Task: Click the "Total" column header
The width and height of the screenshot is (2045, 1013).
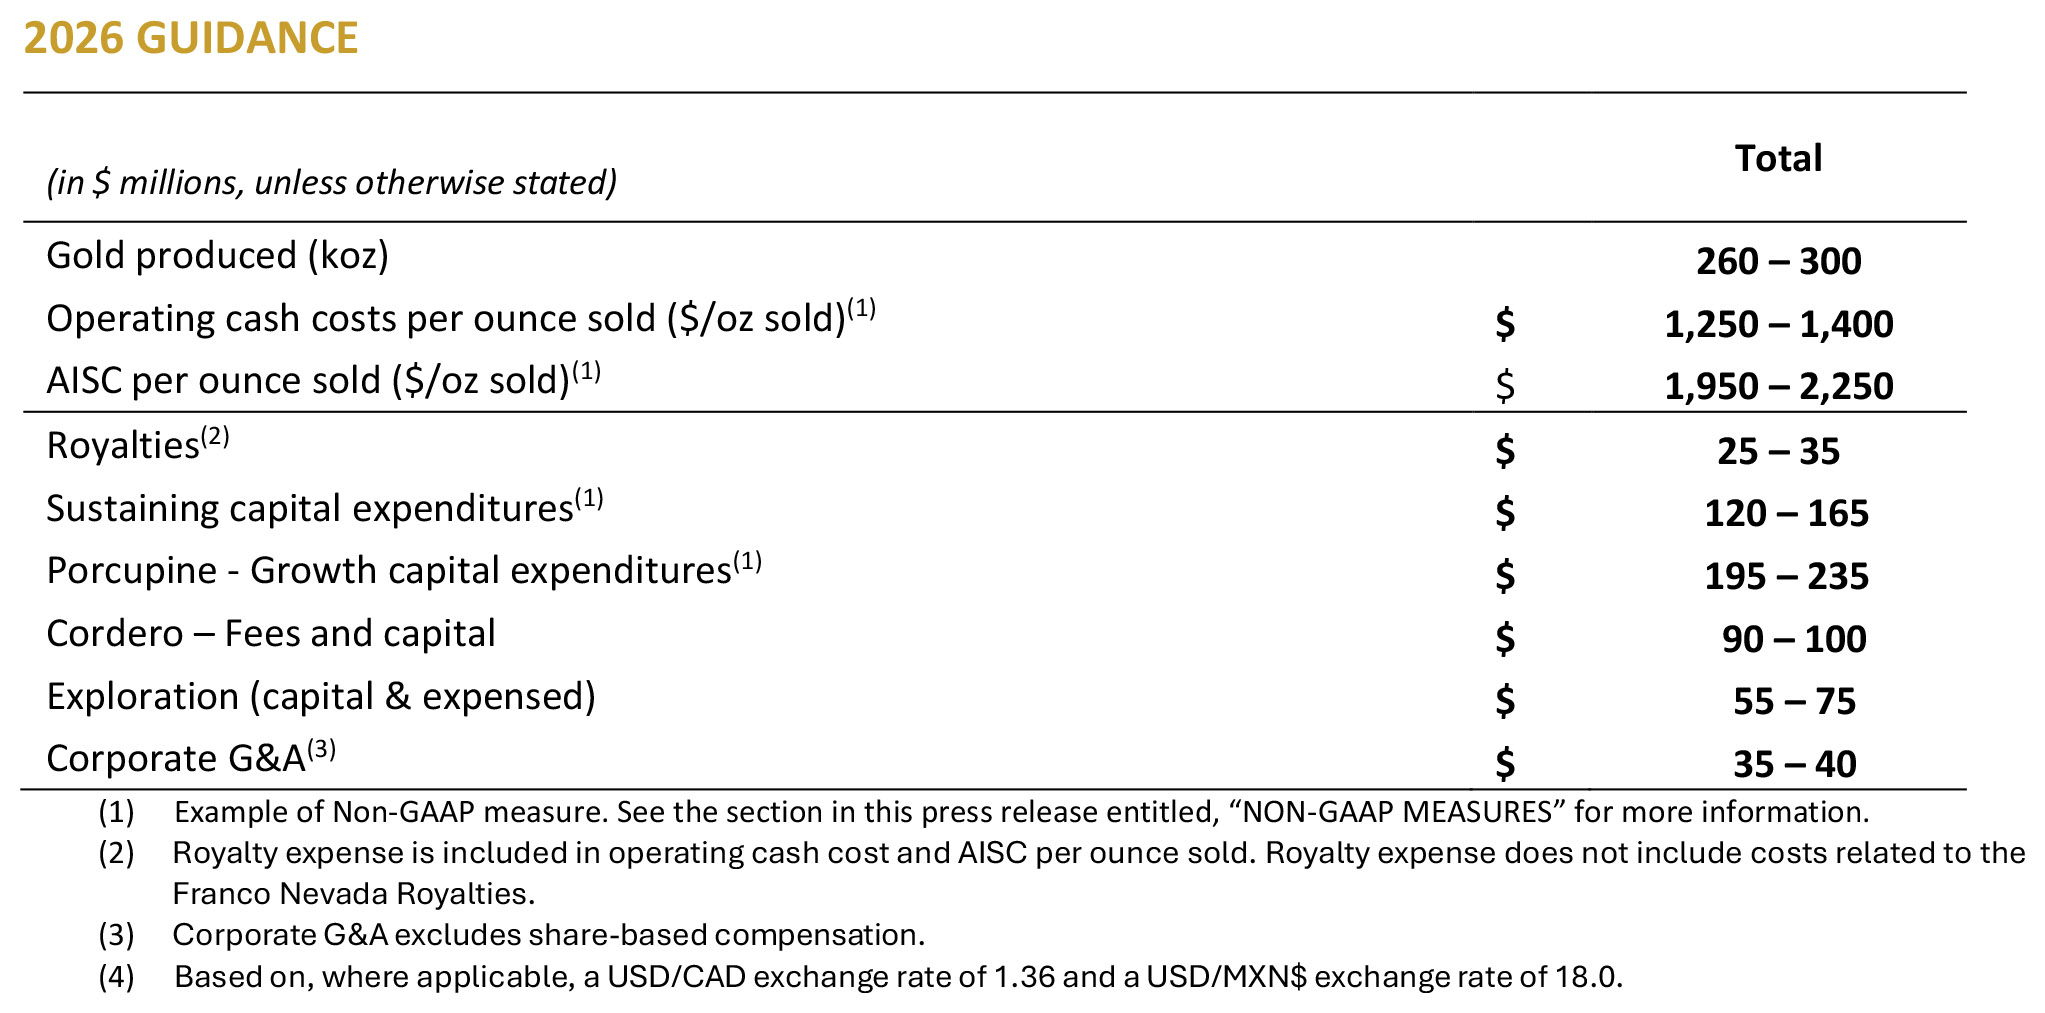Action: [x=1778, y=158]
